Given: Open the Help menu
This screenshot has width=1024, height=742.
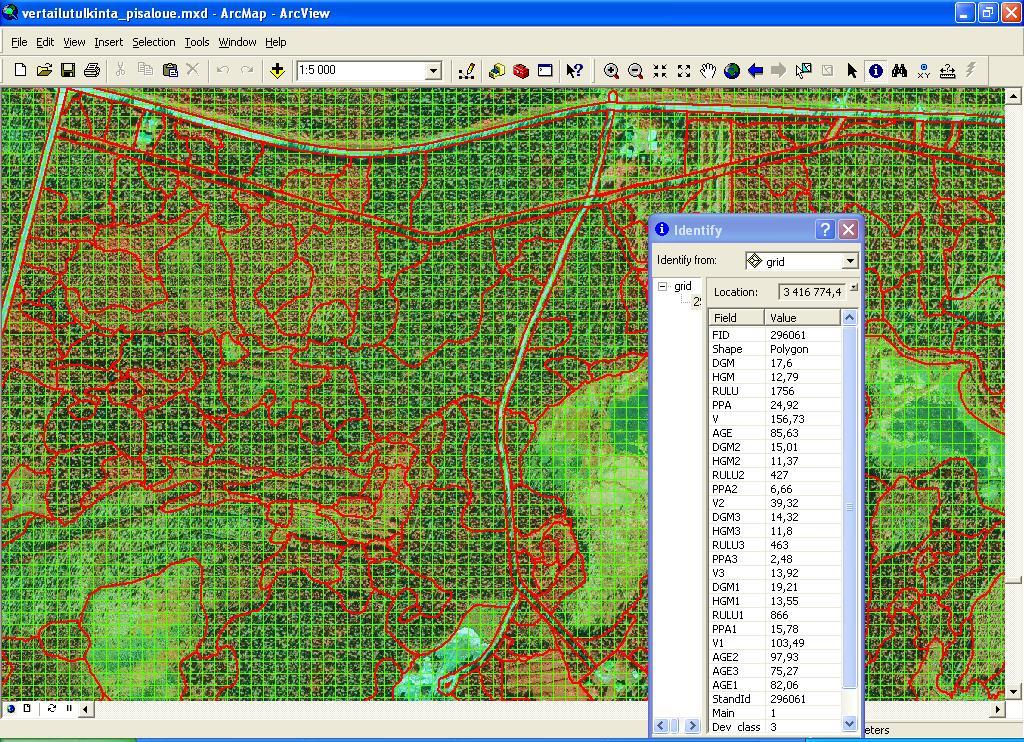Looking at the screenshot, I should 276,42.
